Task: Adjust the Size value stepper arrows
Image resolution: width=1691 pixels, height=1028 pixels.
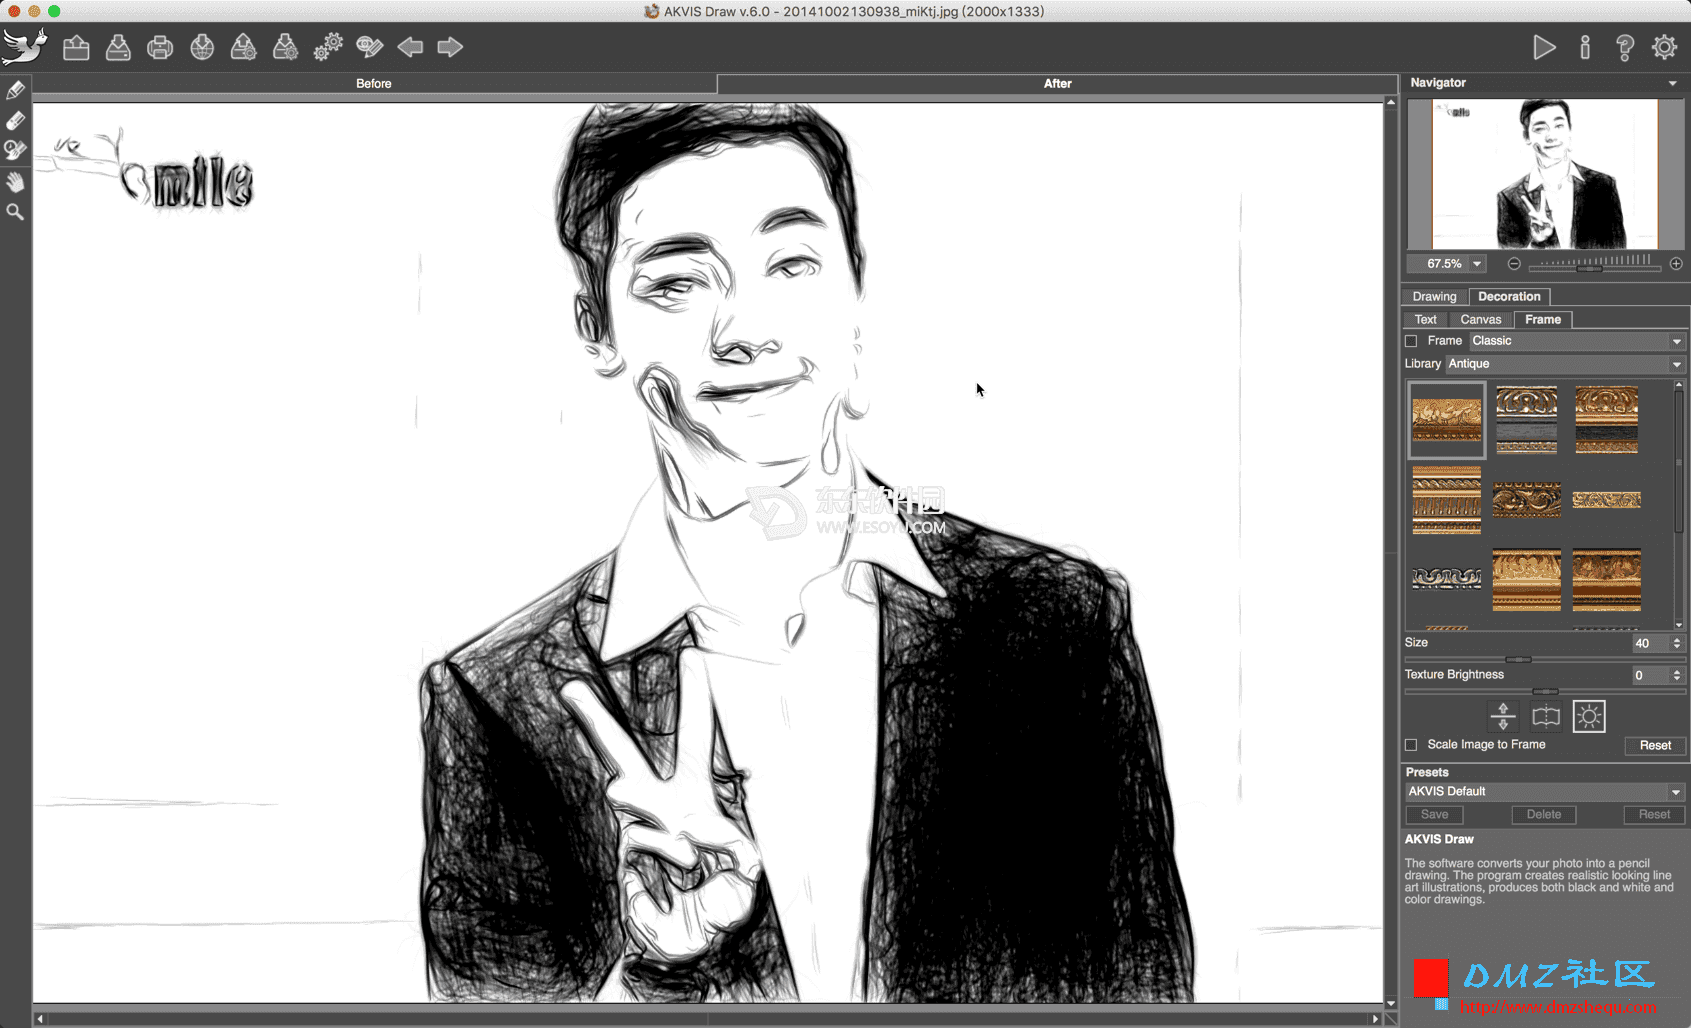Action: [x=1677, y=643]
